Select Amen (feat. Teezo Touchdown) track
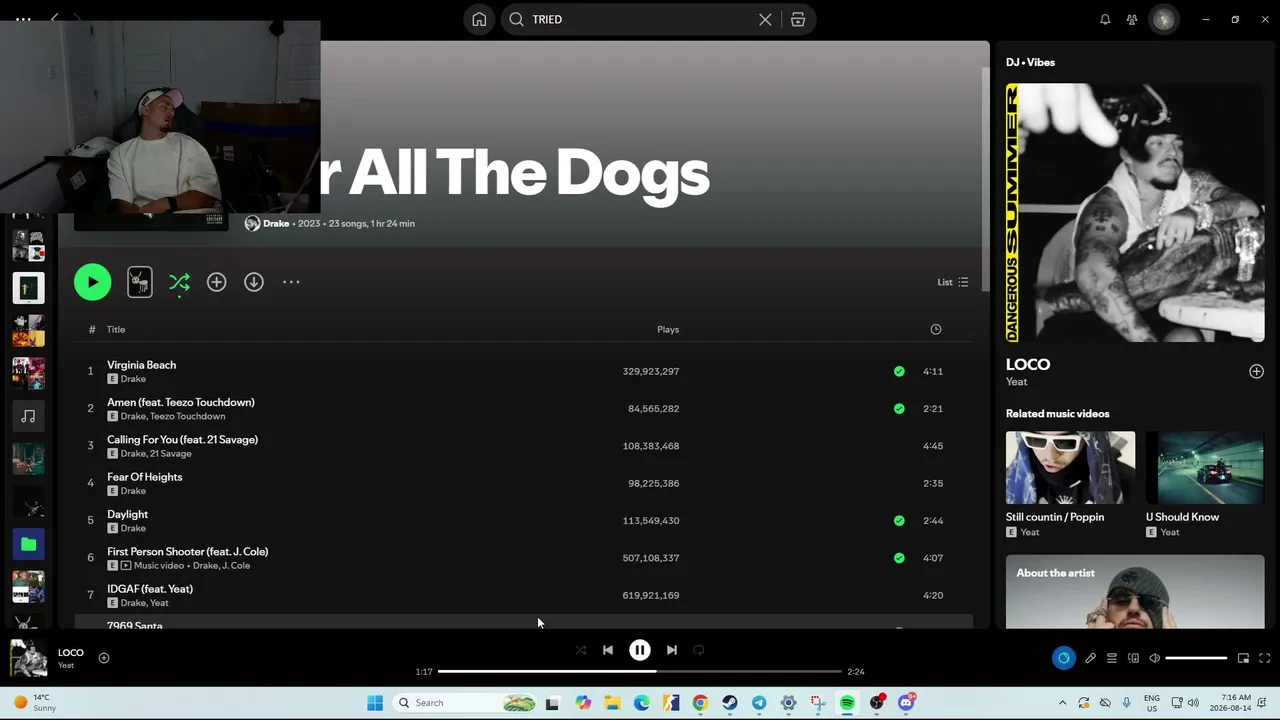The width and height of the screenshot is (1280, 720). [x=181, y=402]
